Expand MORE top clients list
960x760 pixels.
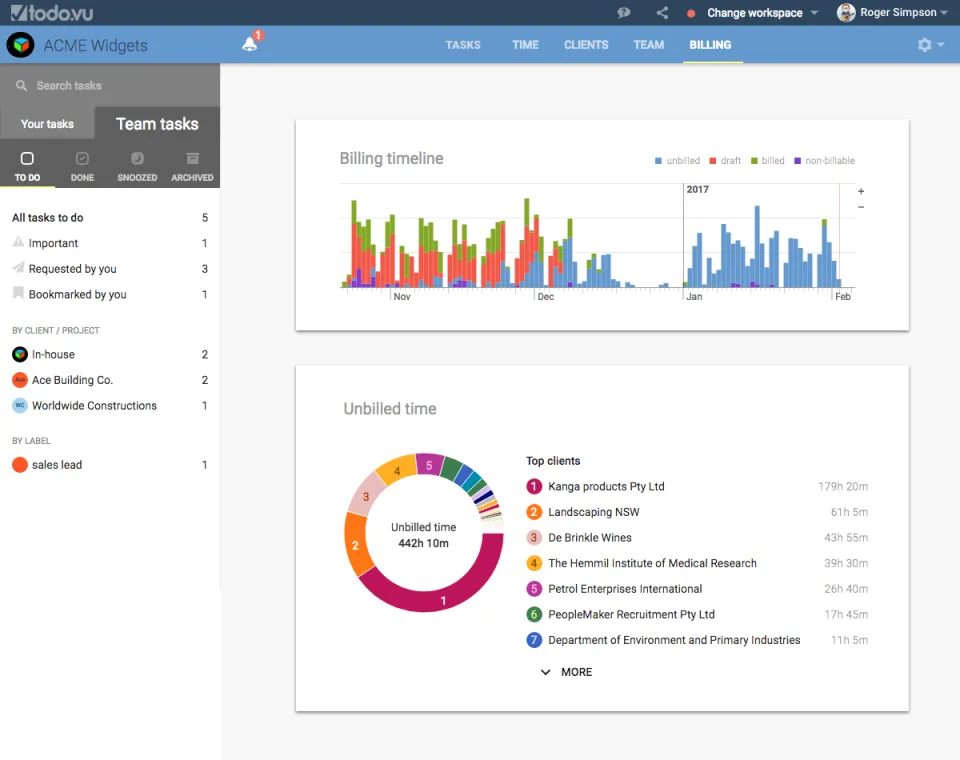click(566, 672)
